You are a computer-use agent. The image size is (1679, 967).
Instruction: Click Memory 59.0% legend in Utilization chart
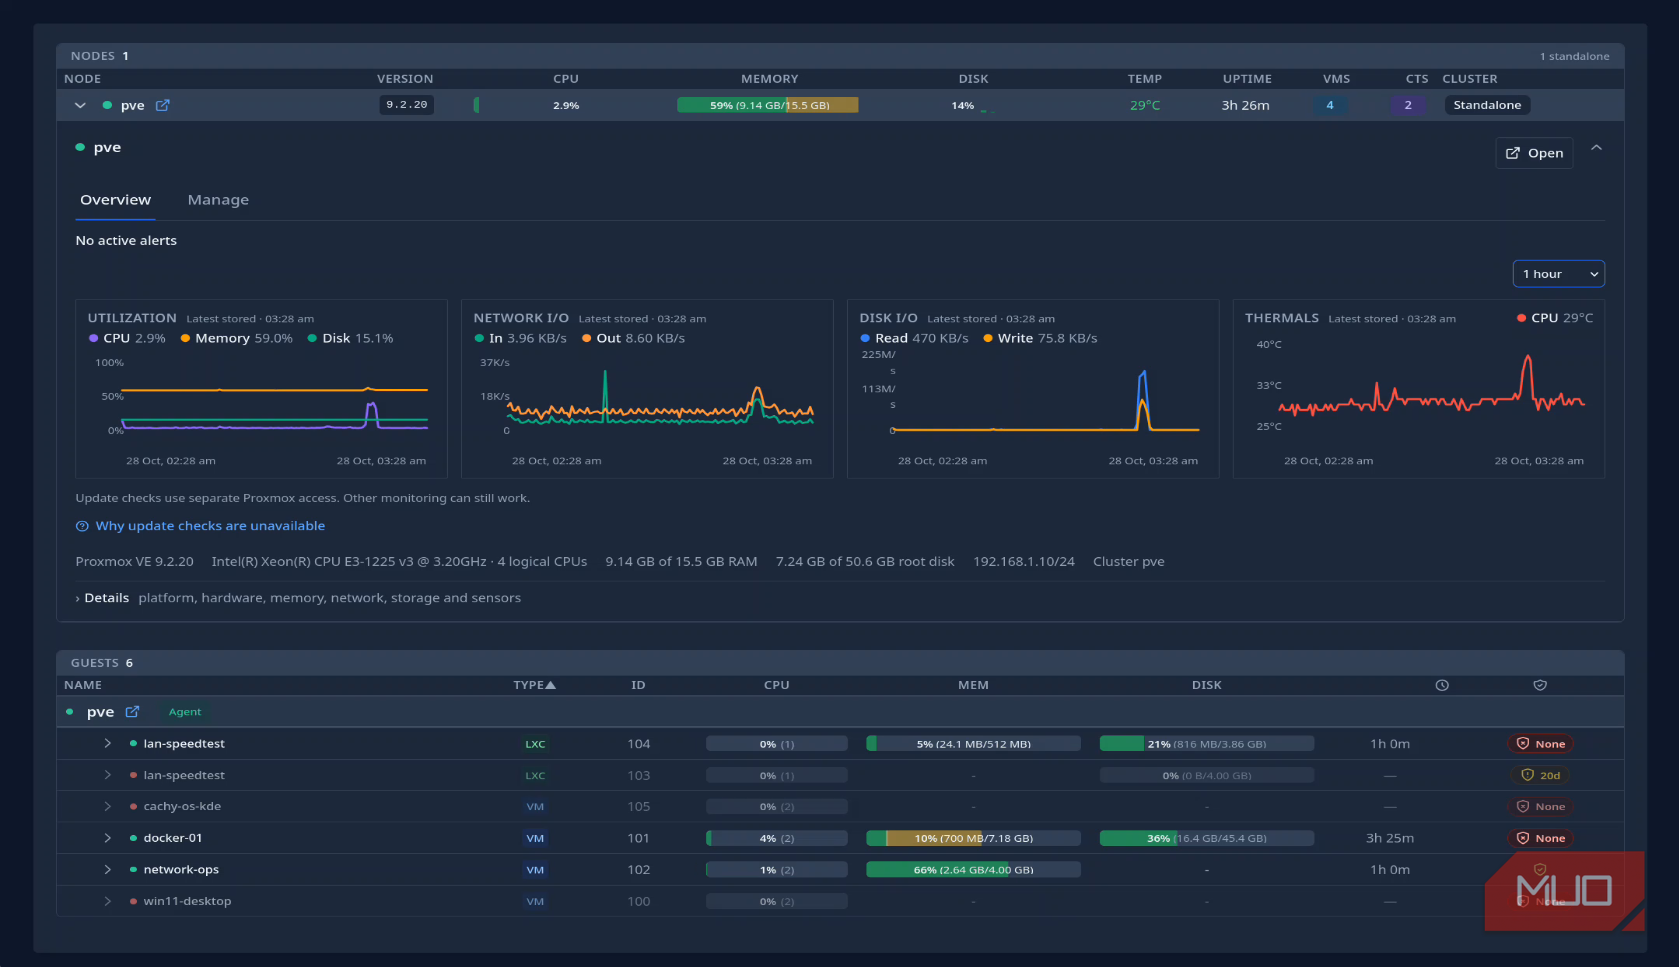click(x=237, y=338)
